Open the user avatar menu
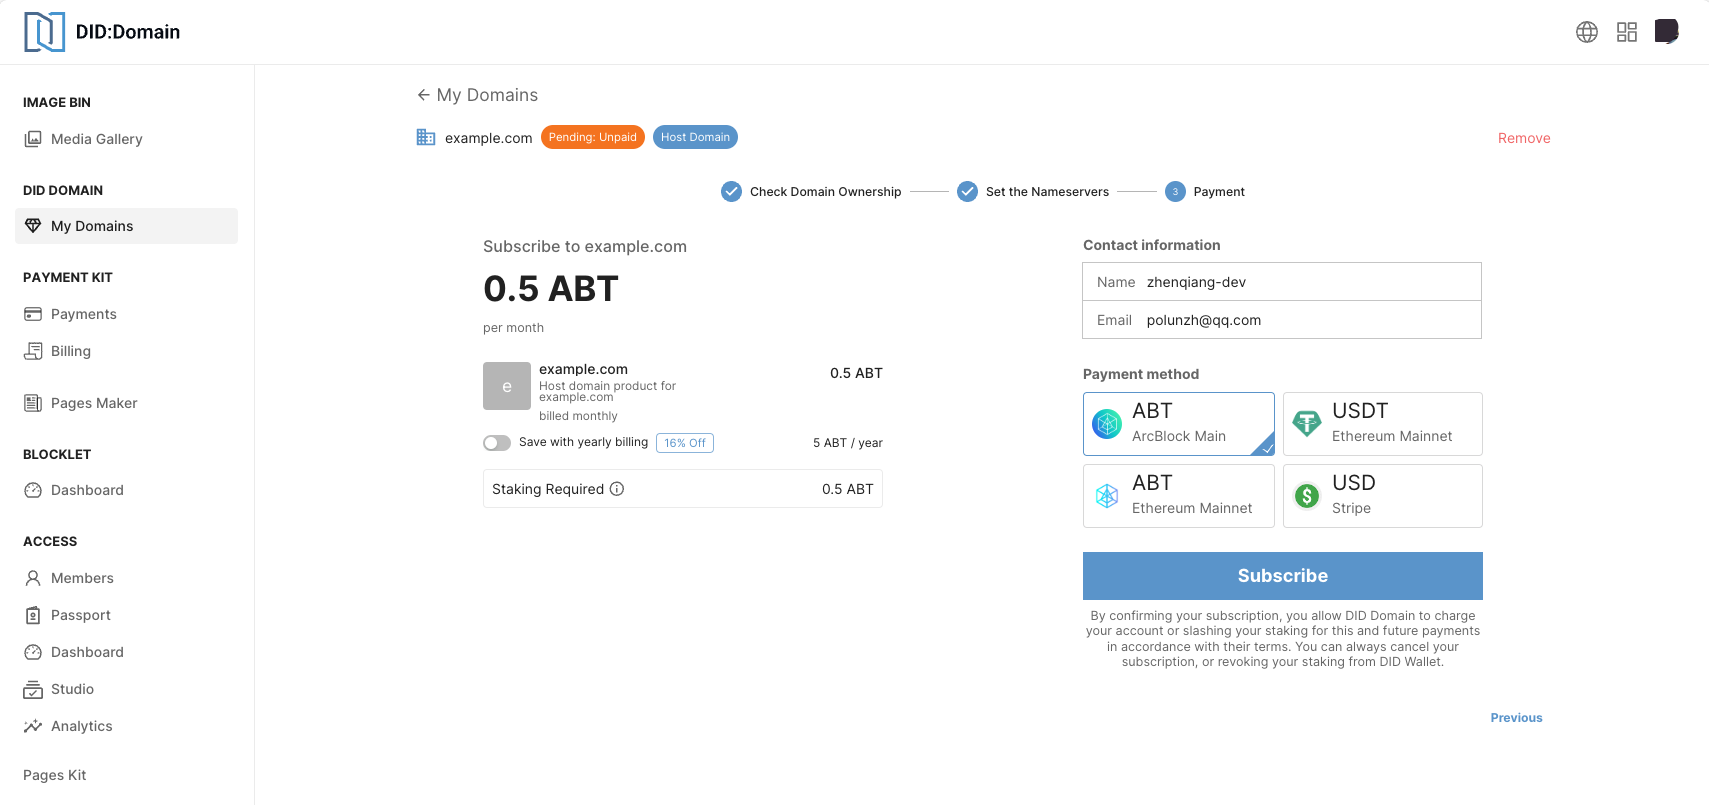1709x805 pixels. pyautogui.click(x=1666, y=32)
